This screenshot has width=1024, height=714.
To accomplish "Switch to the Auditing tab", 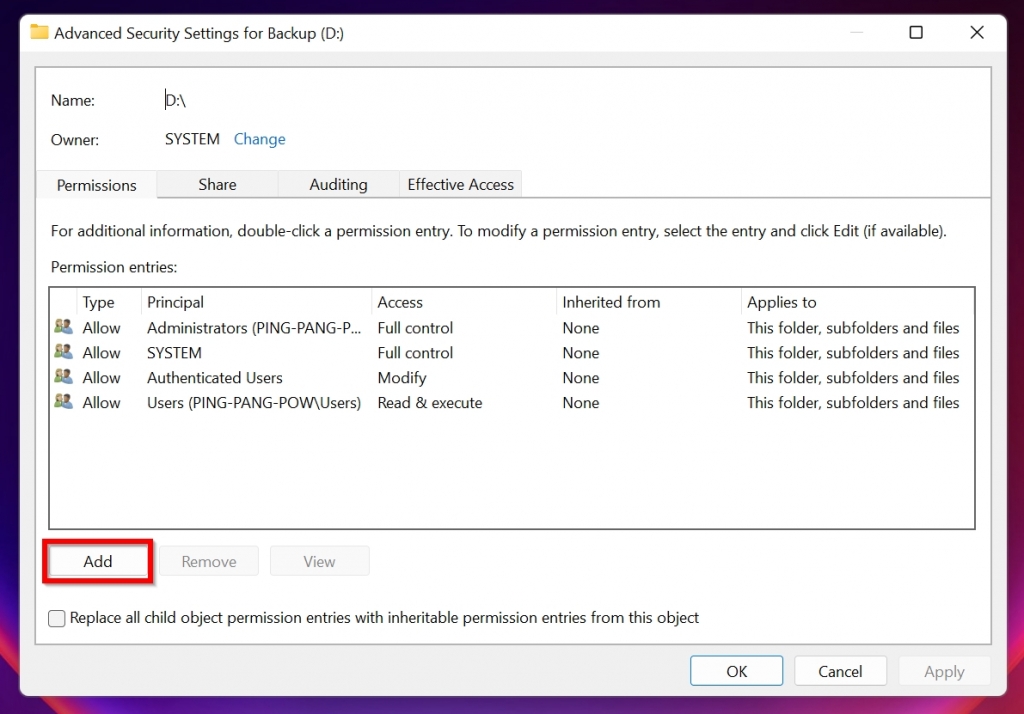I will (x=338, y=184).
